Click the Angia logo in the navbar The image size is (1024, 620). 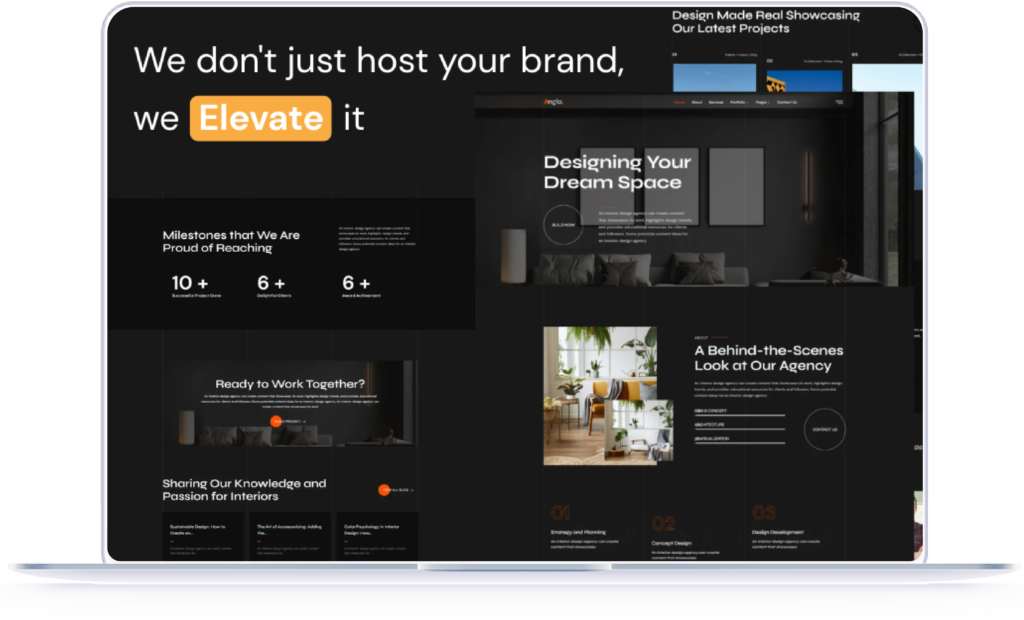point(553,102)
